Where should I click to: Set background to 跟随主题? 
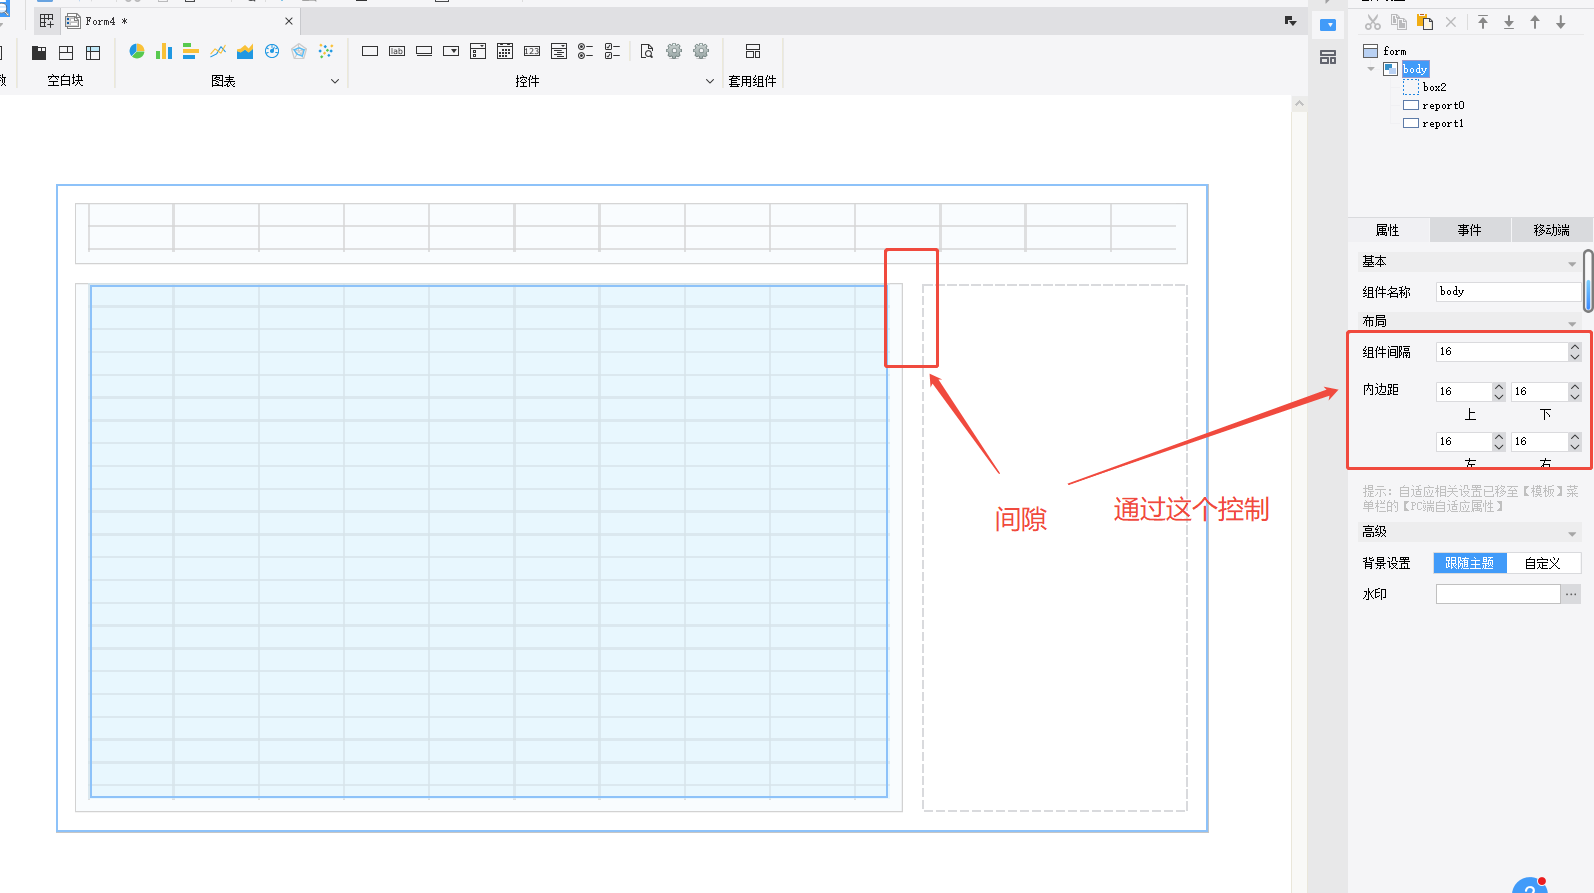click(x=1469, y=563)
